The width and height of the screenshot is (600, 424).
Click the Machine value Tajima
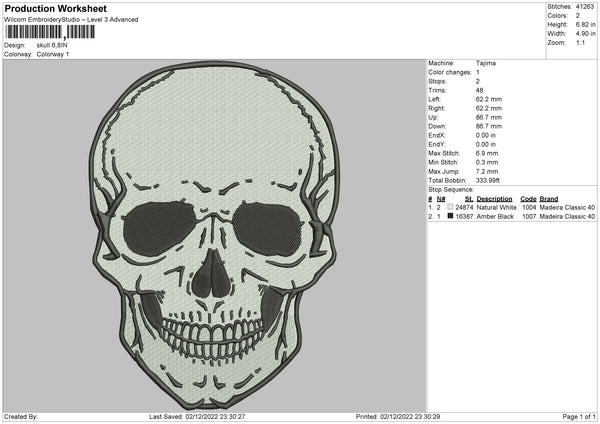pyautogui.click(x=487, y=63)
